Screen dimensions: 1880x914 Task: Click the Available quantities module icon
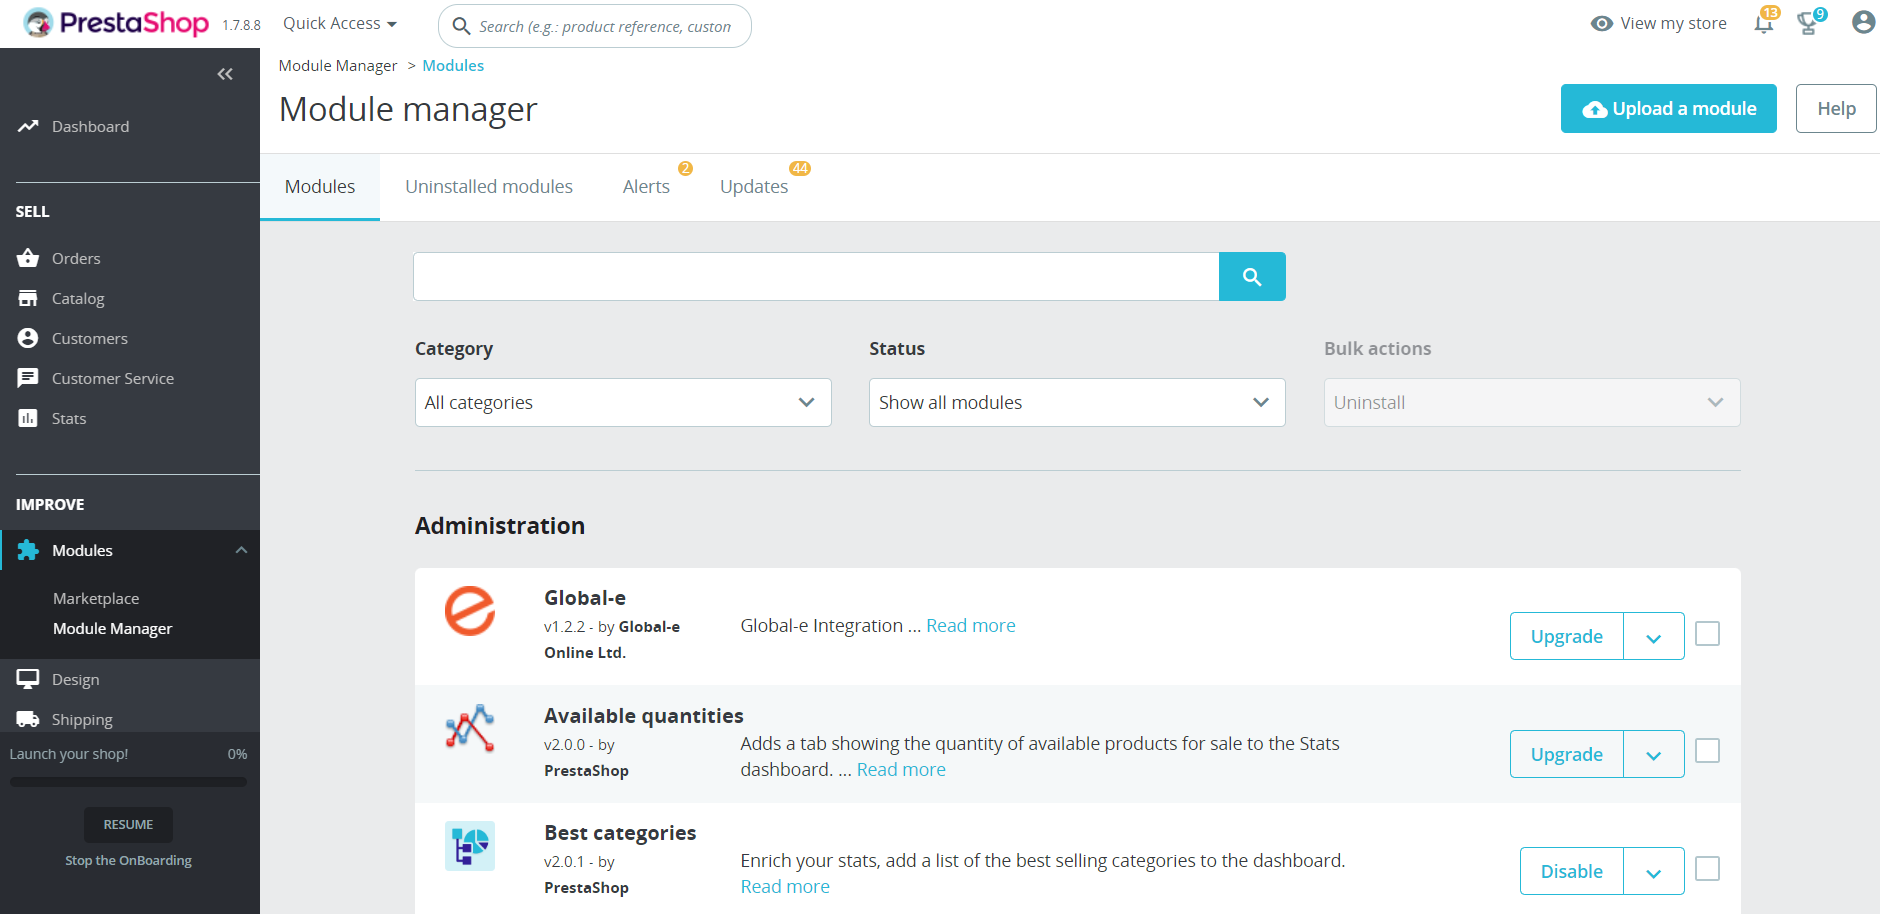470,728
